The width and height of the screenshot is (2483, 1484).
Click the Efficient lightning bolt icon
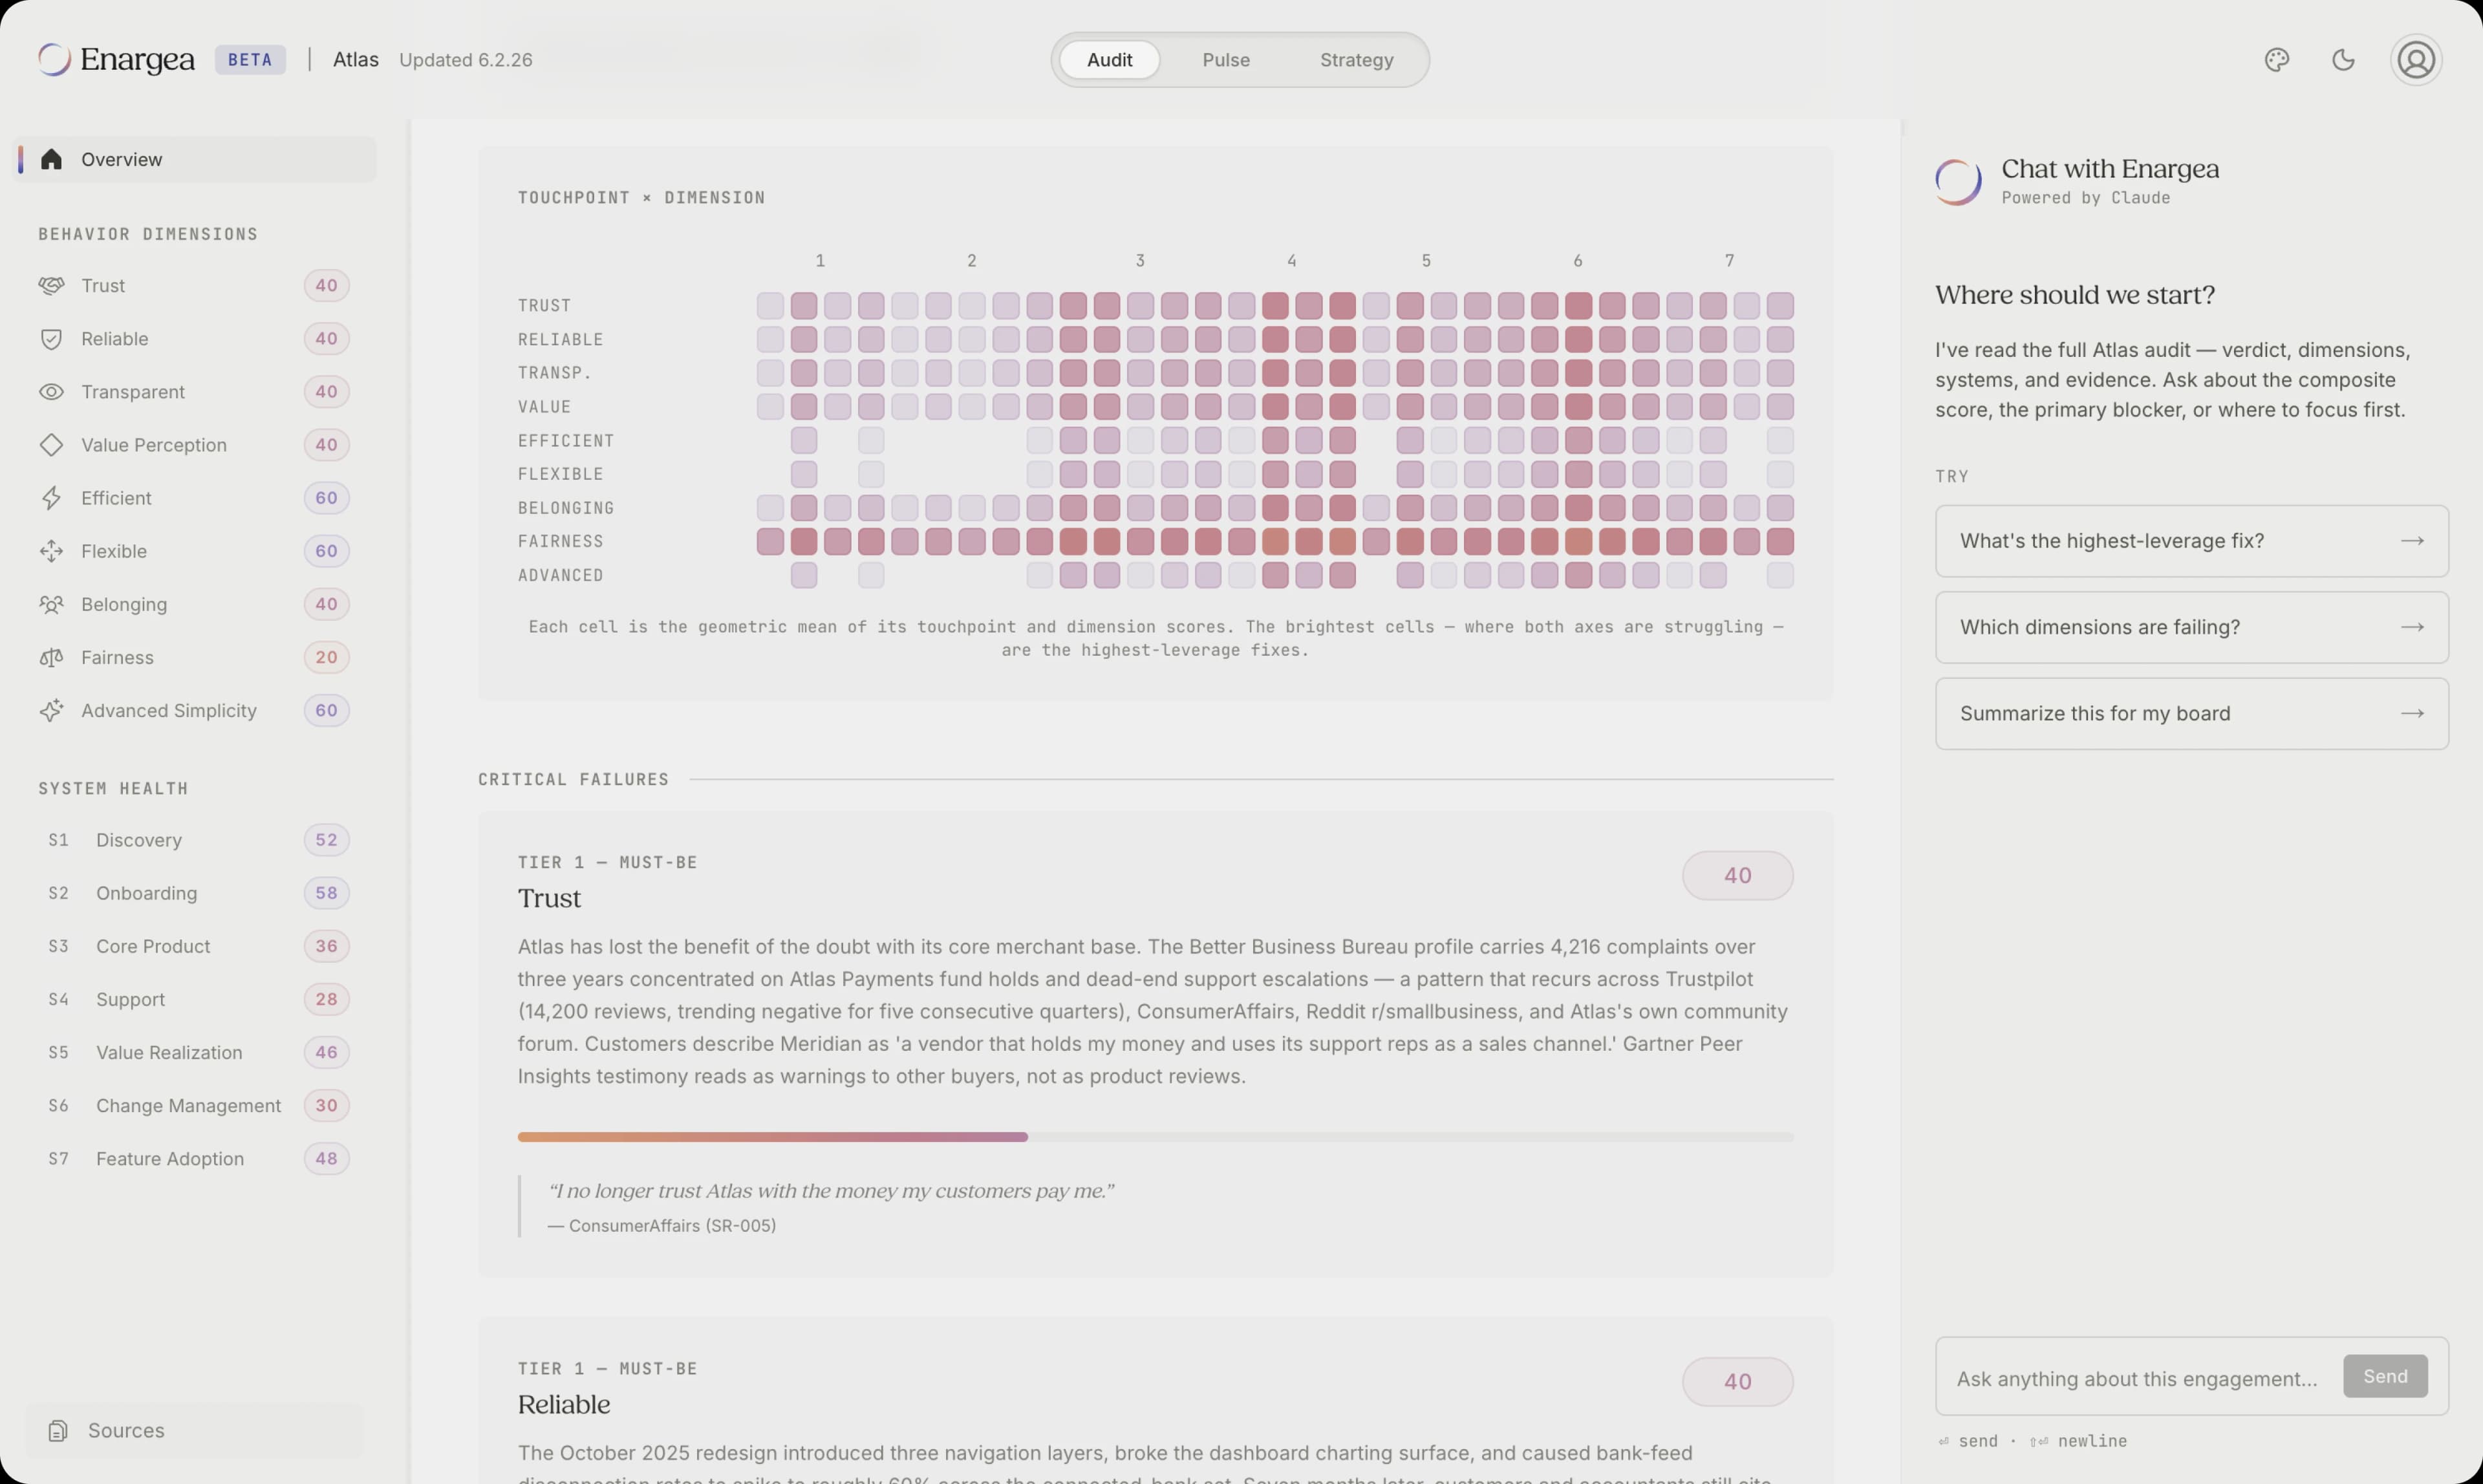pos(51,498)
